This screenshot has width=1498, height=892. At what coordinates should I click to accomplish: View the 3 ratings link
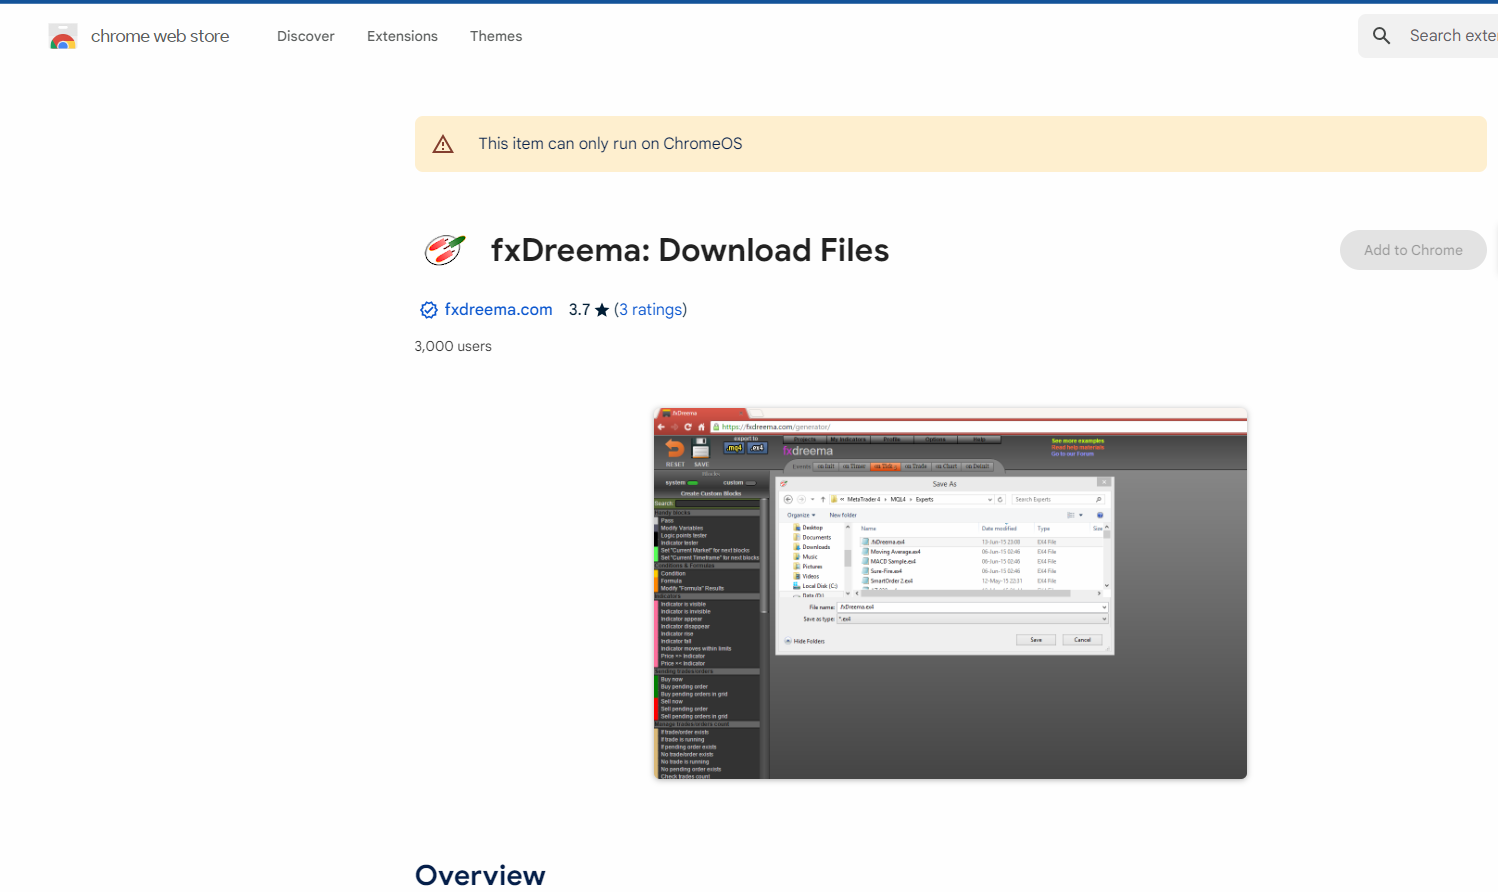tap(651, 310)
